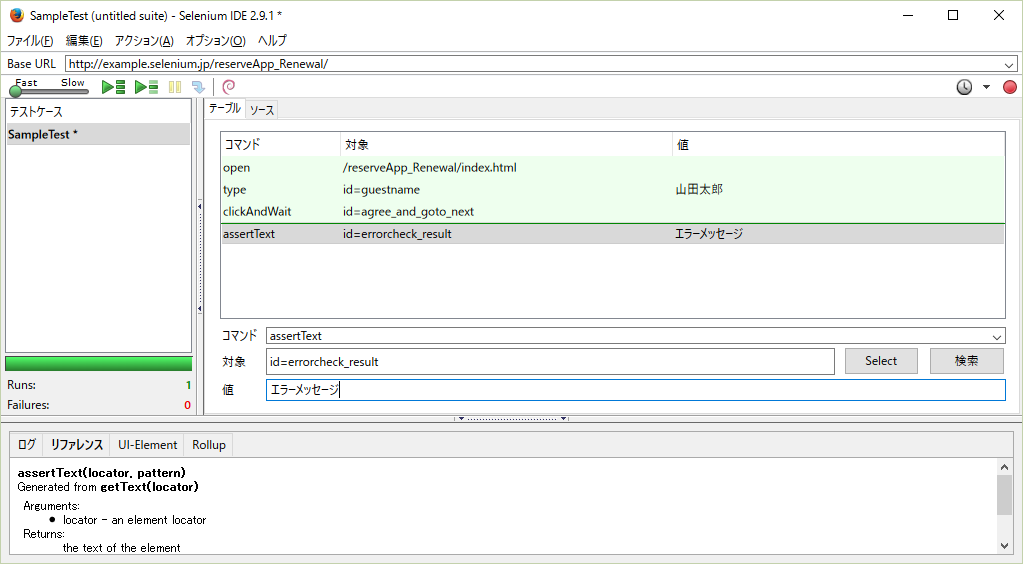This screenshot has width=1023, height=564.
Task: Open the test scheduler clock icon
Action: [964, 87]
